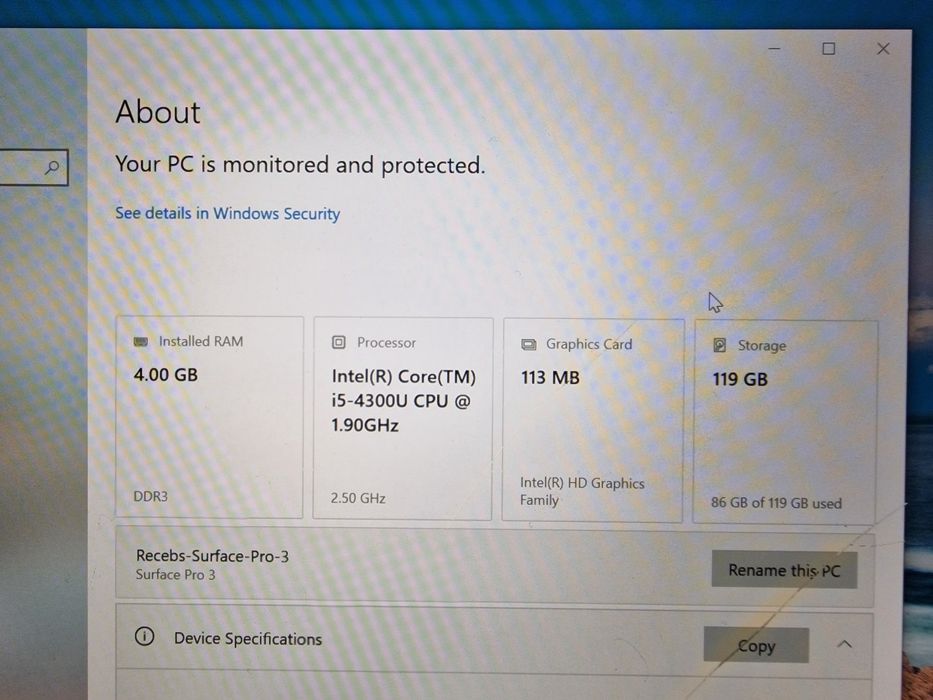Click the Installed RAM label
The image size is (933, 700).
201,342
